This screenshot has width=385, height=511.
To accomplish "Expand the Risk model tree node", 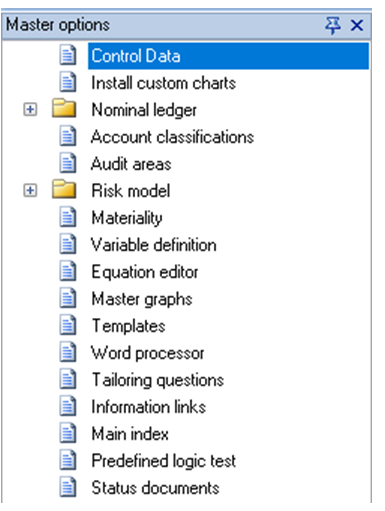I will [30, 190].
